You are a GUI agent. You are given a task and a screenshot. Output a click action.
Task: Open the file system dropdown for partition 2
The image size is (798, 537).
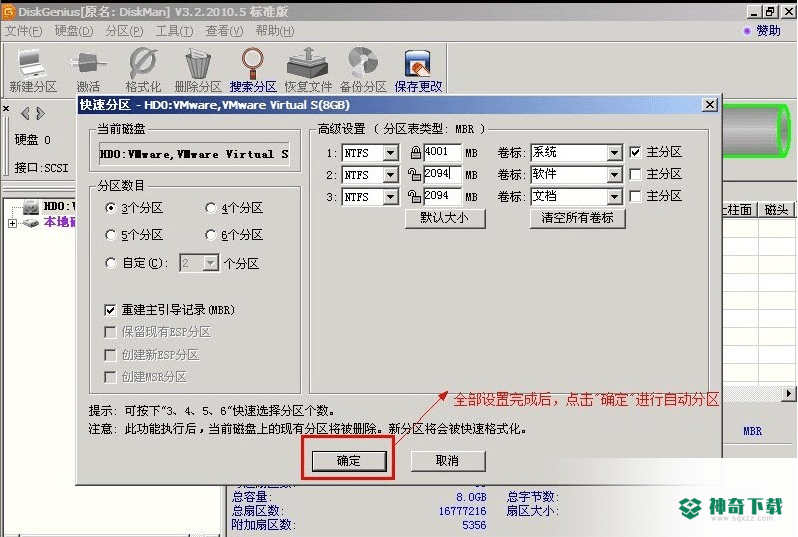point(390,175)
